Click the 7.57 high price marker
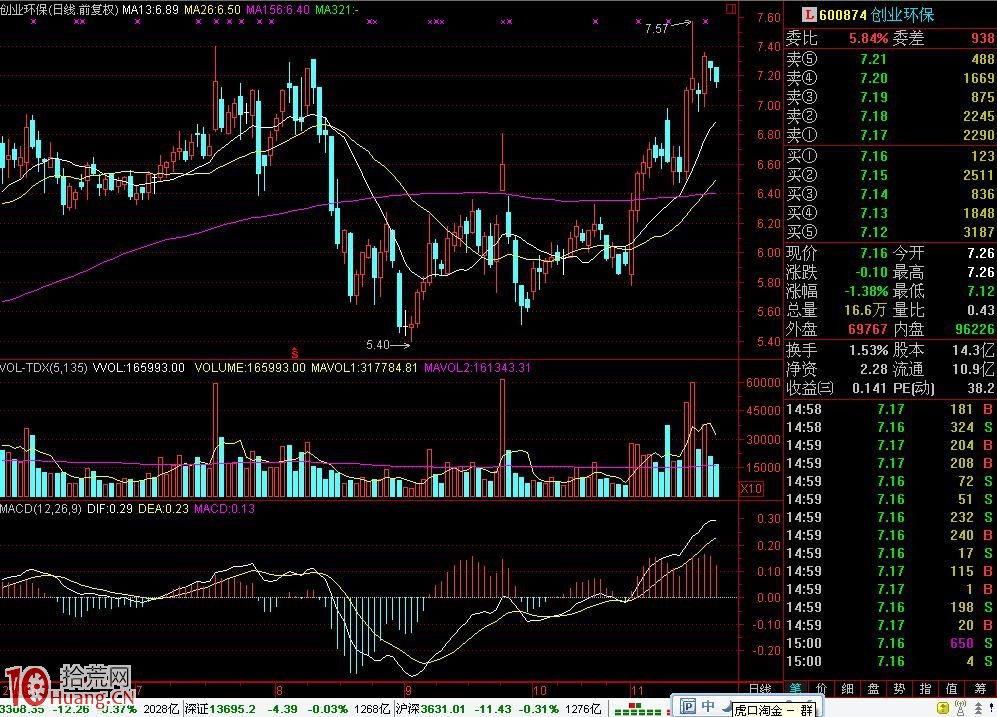 pyautogui.click(x=656, y=30)
